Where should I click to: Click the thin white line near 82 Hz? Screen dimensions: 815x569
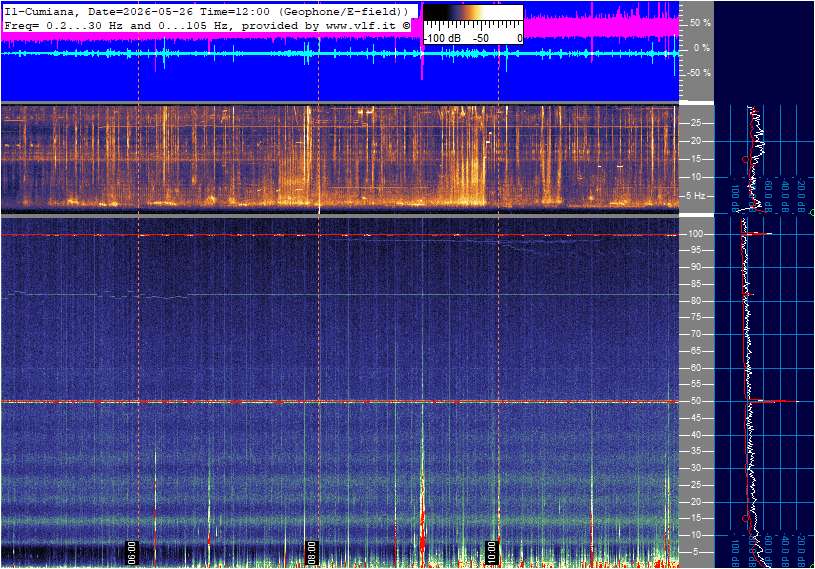[340, 295]
